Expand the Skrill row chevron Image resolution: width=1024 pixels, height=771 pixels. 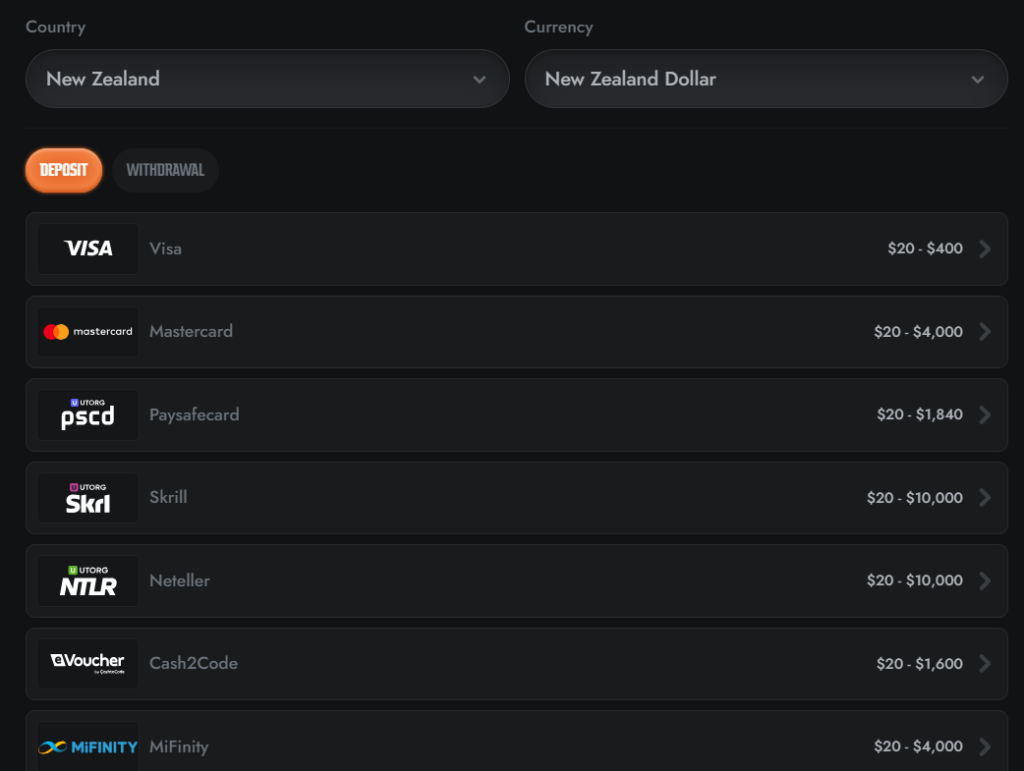pyautogui.click(x=985, y=497)
